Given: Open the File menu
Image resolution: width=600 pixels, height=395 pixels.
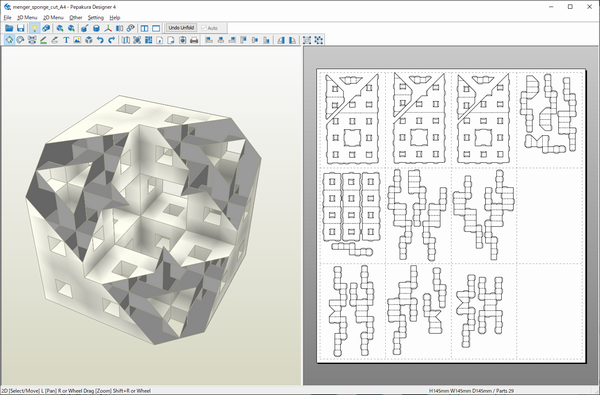Looking at the screenshot, I should coord(7,18).
